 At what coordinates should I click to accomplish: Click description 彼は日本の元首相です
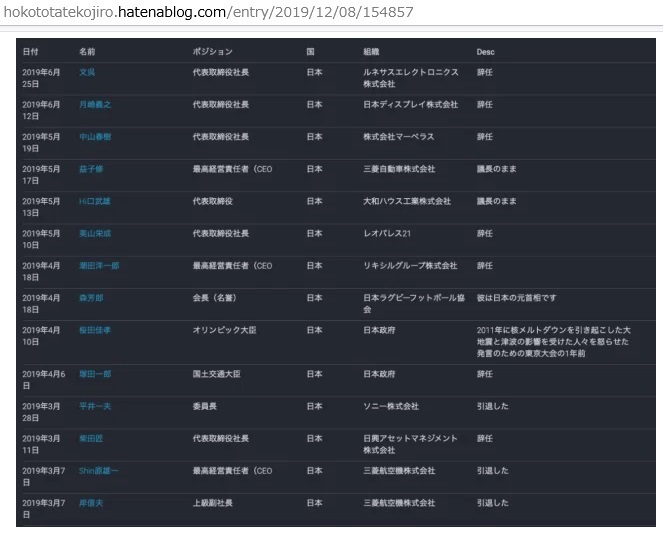coord(517,298)
